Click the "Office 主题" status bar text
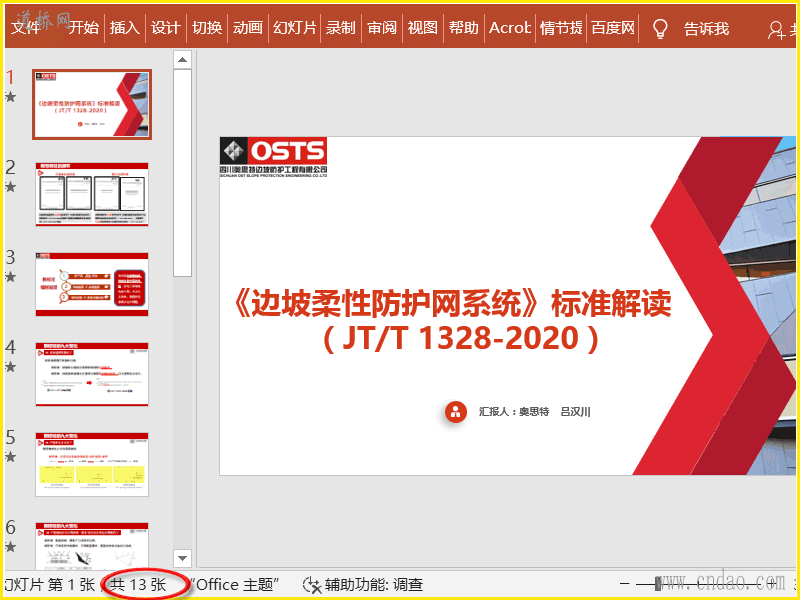The image size is (800, 600). [235, 585]
